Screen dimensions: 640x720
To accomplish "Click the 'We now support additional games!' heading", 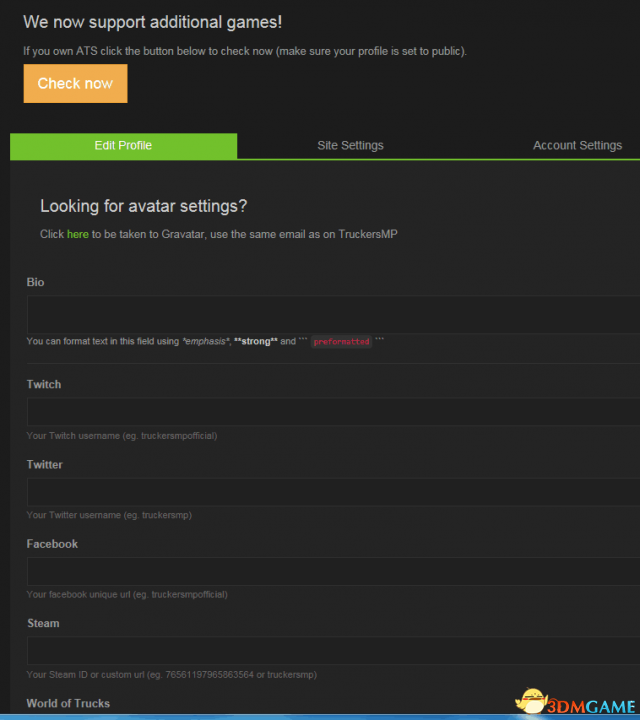I will pos(152,22).
